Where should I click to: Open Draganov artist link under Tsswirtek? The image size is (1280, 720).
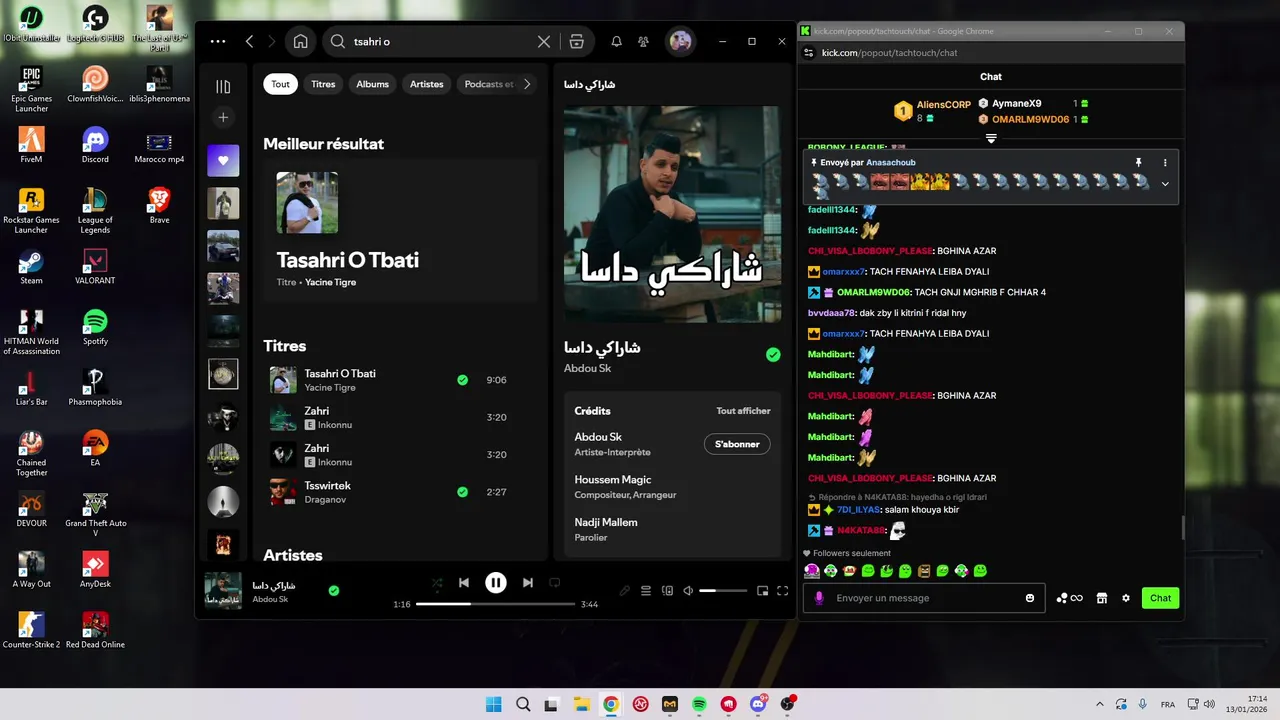(325, 498)
